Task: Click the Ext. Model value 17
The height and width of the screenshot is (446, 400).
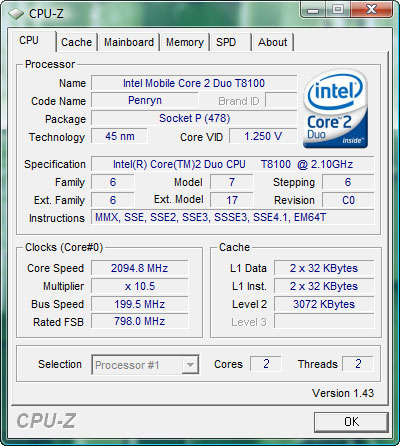Action: coord(232,200)
